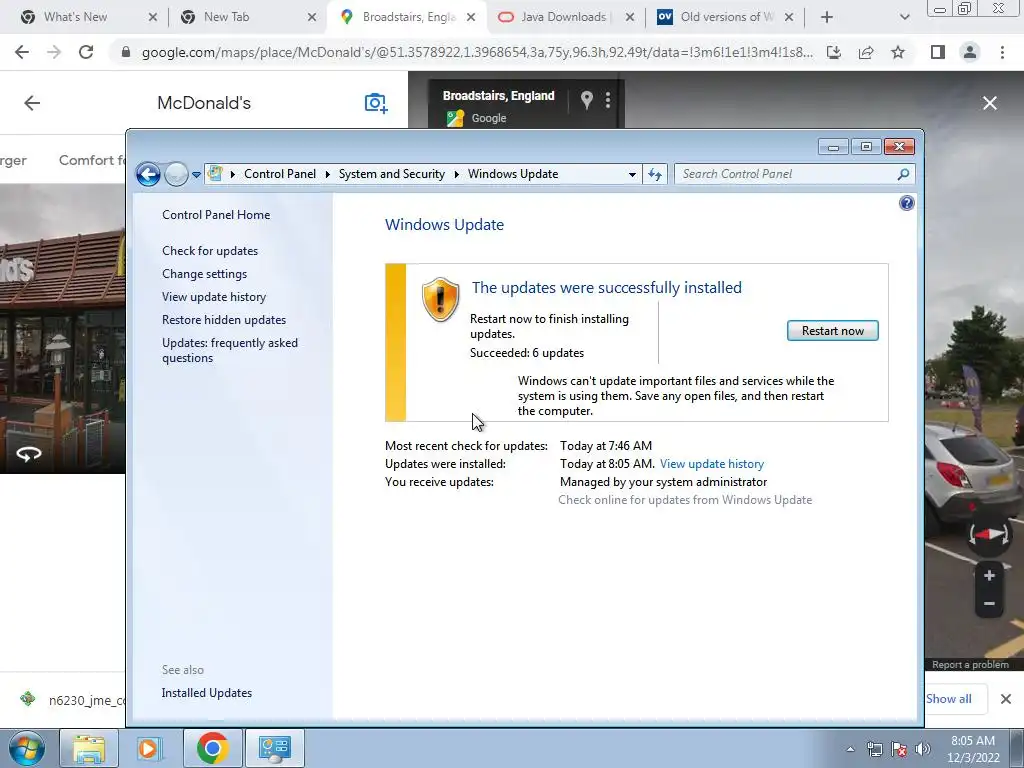Open Windows Media Player taskbar icon

pos(150,748)
